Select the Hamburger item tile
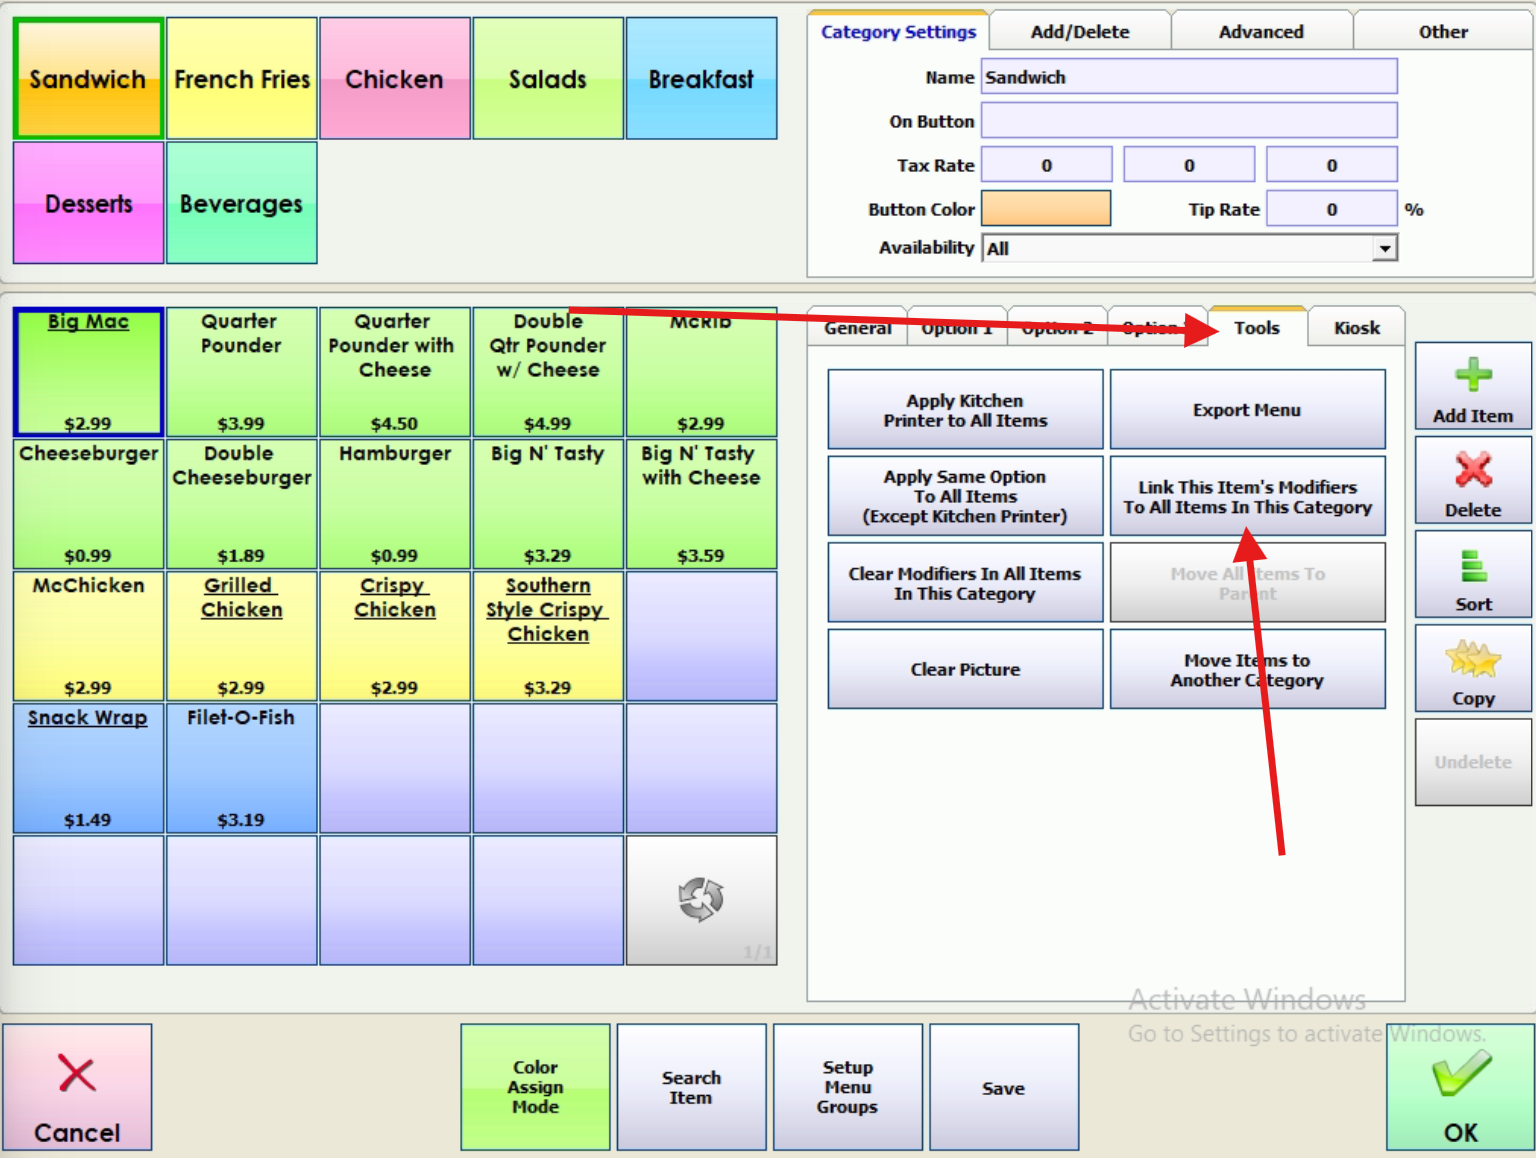 pos(395,504)
